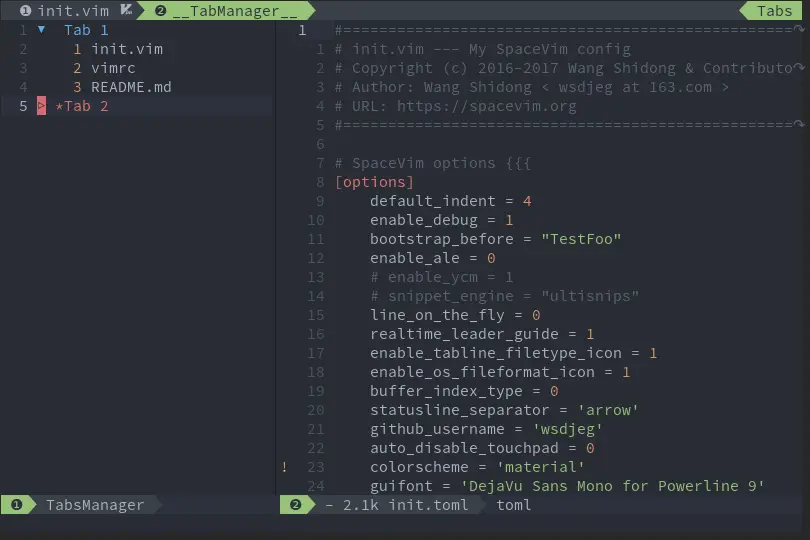The width and height of the screenshot is (810, 540).
Task: Click the github_username 'wsdjeg' value
Action: point(568,429)
